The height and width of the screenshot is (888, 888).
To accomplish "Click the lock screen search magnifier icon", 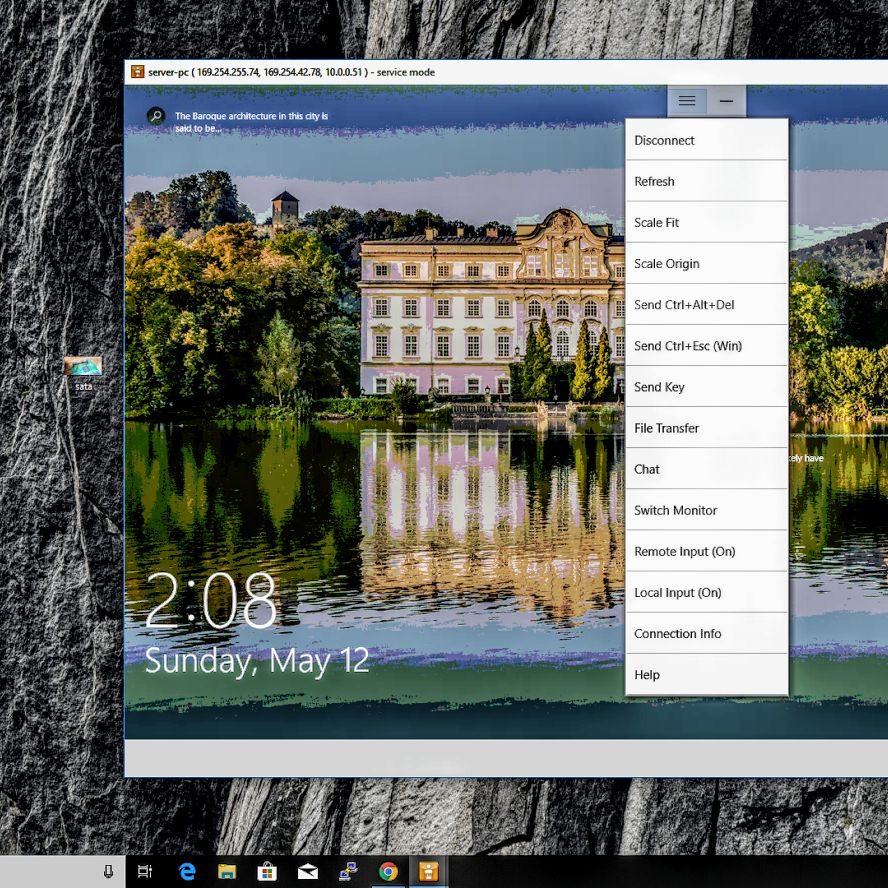I will [156, 116].
